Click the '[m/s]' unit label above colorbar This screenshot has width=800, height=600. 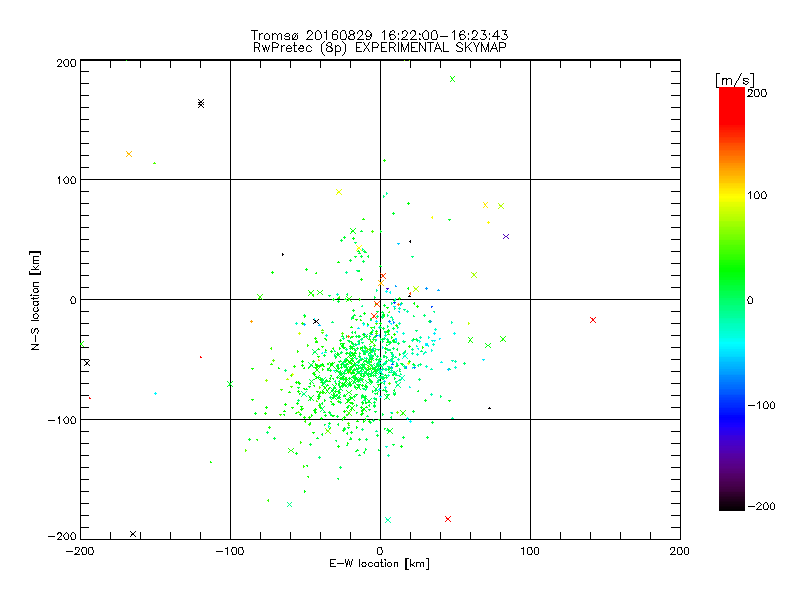735,80
